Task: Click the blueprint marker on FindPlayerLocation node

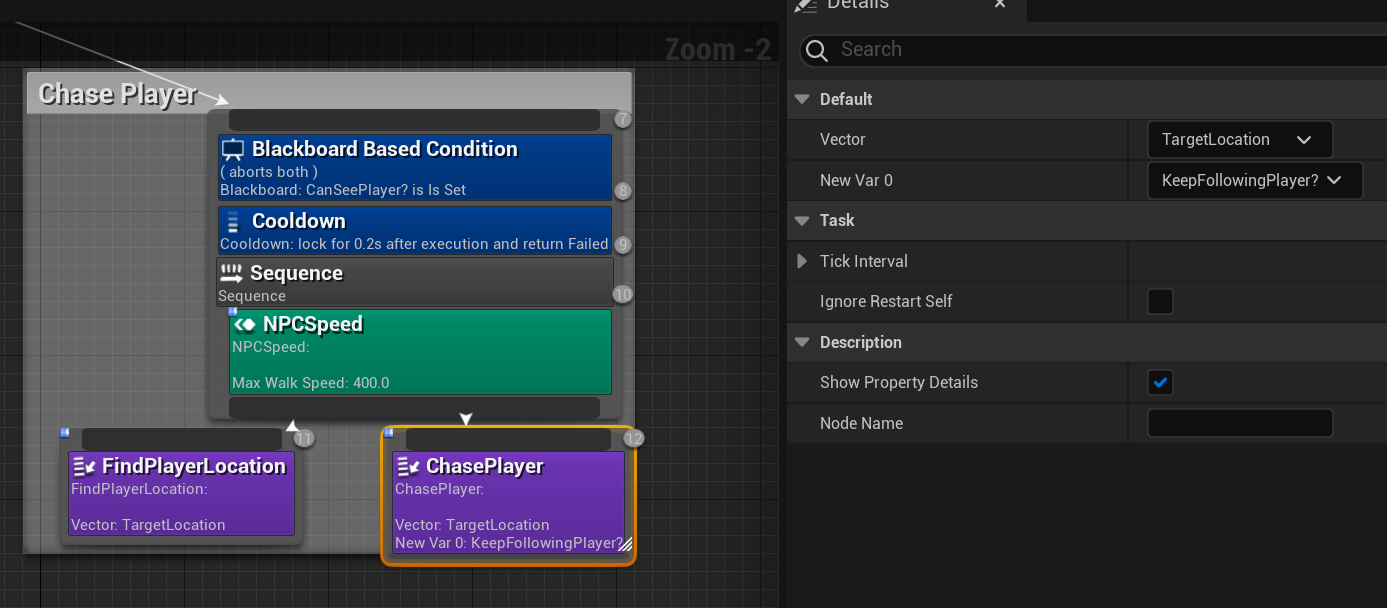Action: pos(65,433)
